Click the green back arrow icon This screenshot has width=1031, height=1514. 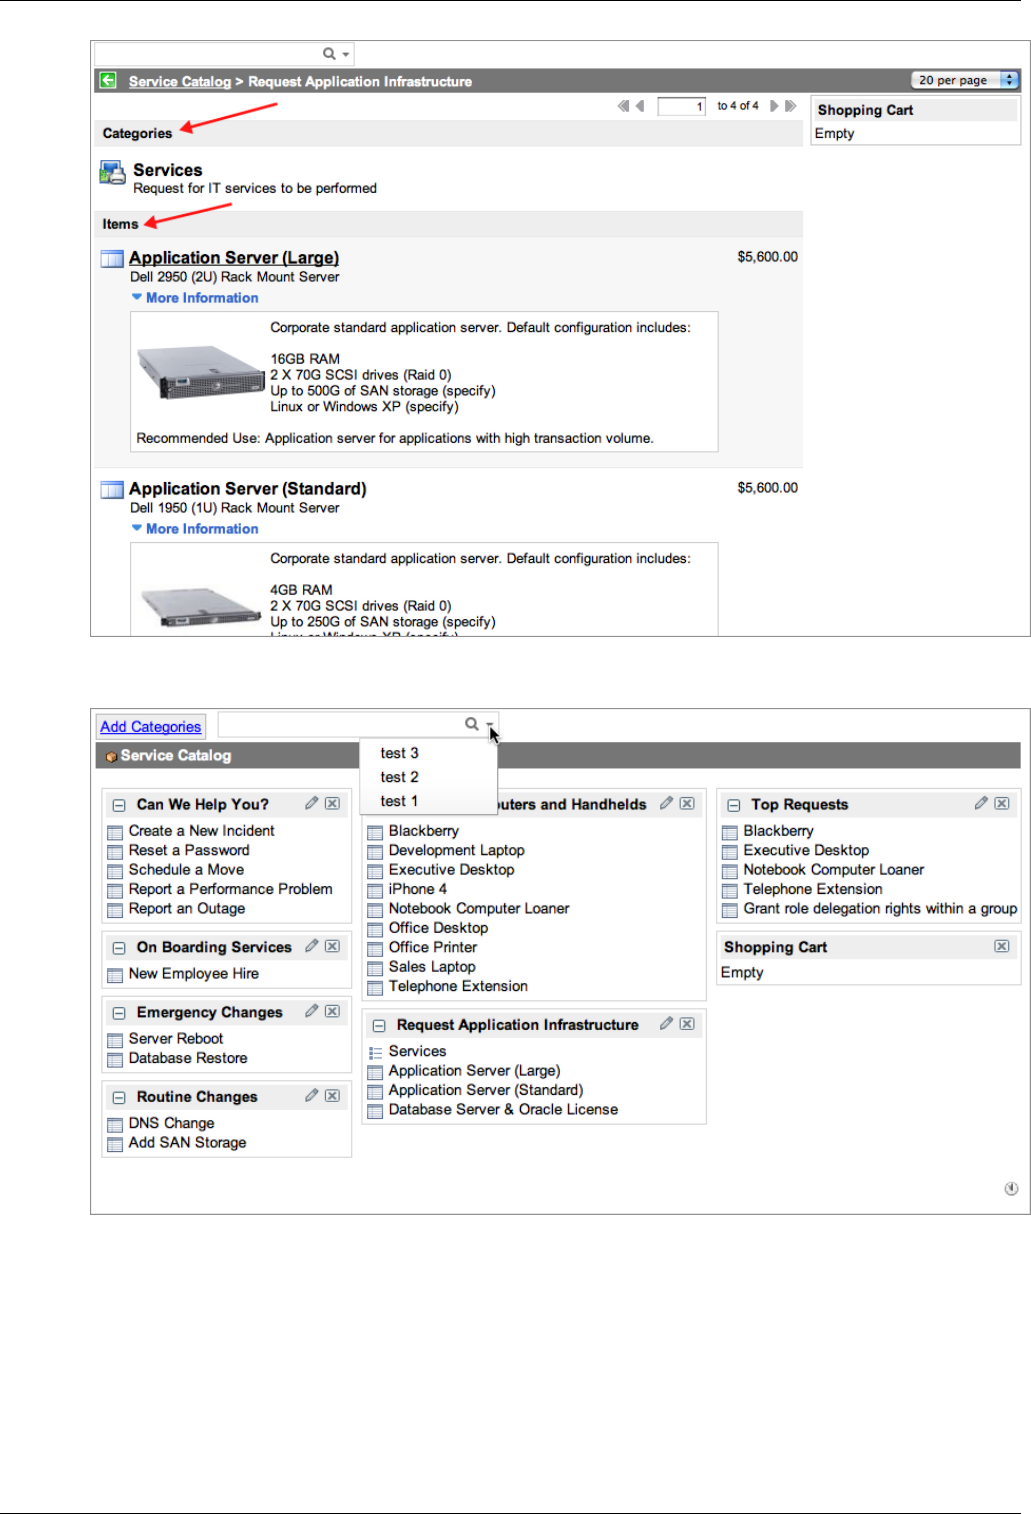click(106, 81)
